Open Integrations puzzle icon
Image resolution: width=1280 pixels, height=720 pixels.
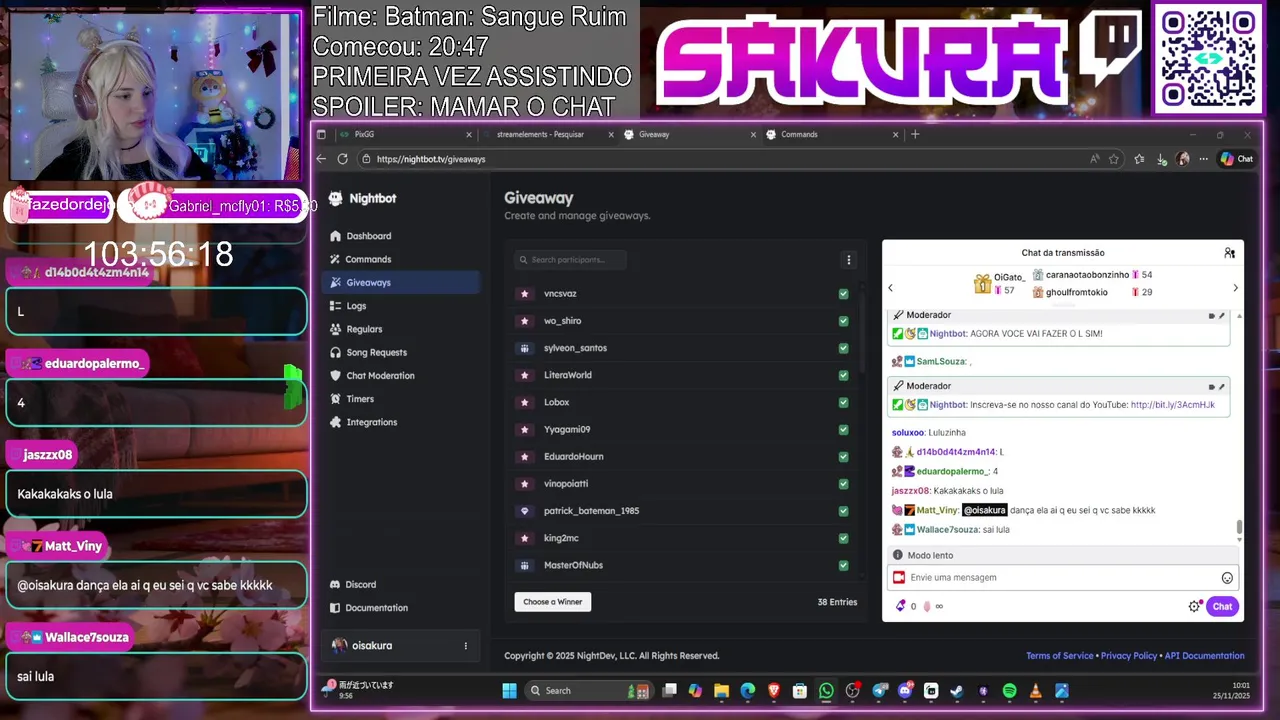tap(336, 422)
